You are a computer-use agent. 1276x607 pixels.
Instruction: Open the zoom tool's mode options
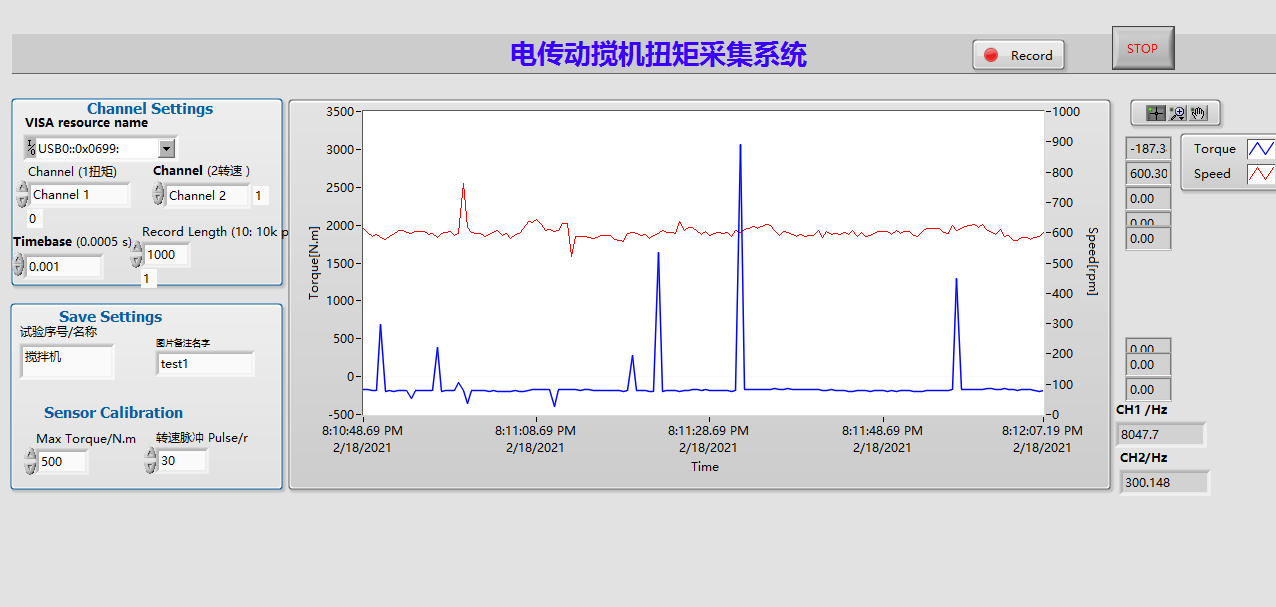(x=1182, y=118)
